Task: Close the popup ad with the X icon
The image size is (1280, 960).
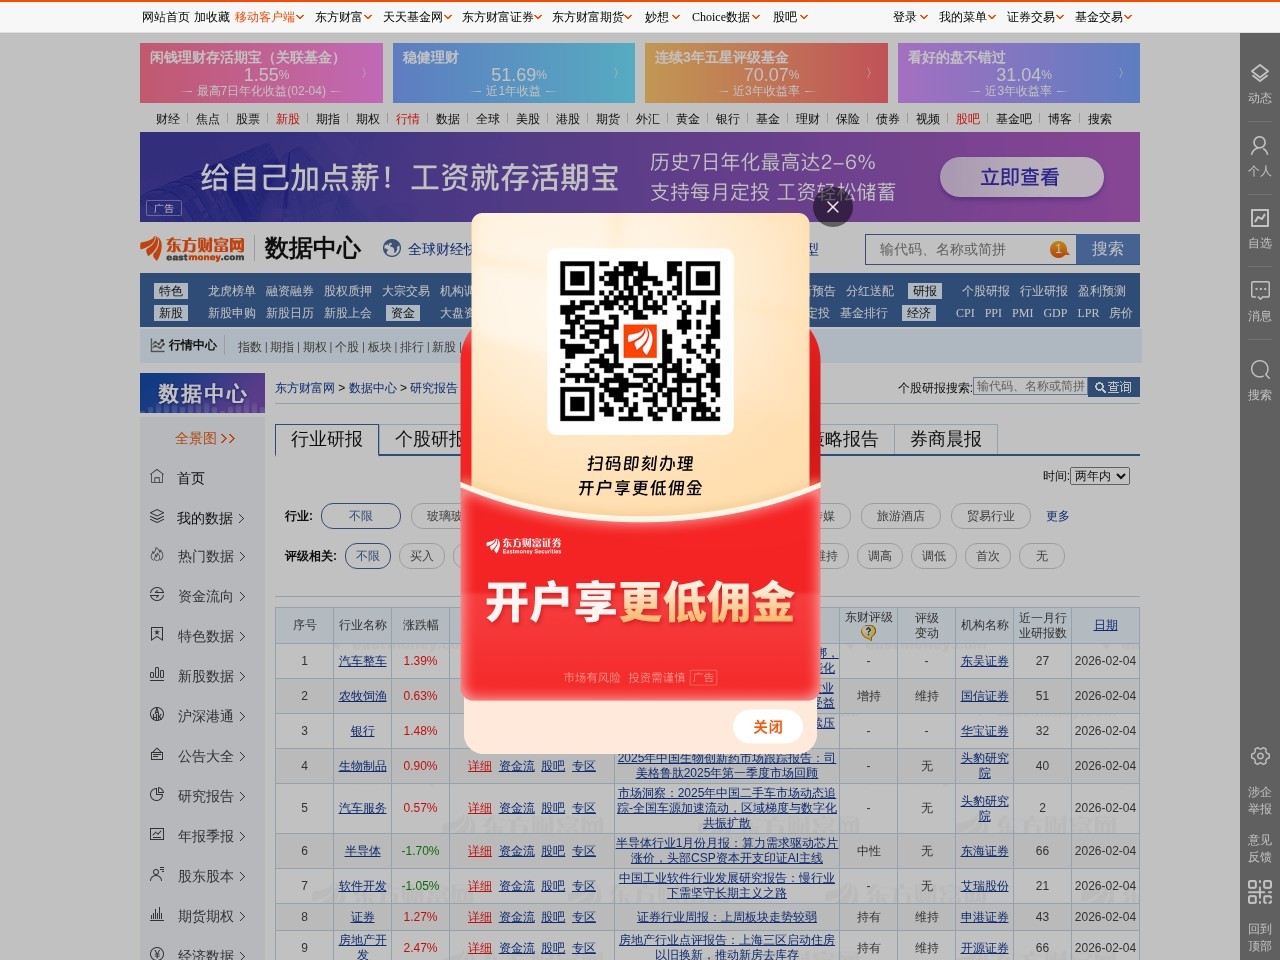Action: coord(833,208)
